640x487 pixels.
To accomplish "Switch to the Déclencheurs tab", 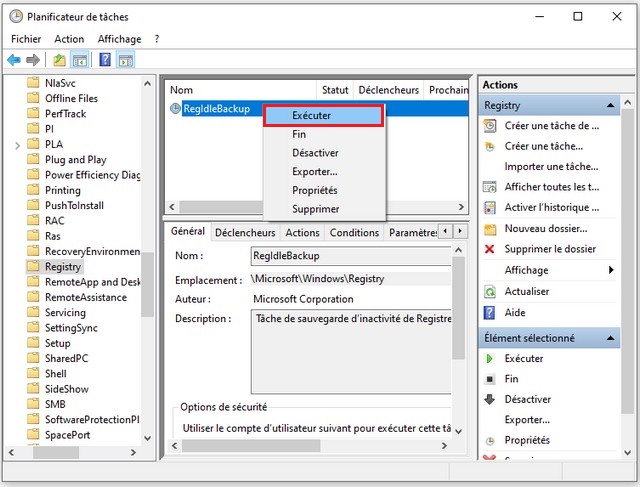I will [x=245, y=233].
